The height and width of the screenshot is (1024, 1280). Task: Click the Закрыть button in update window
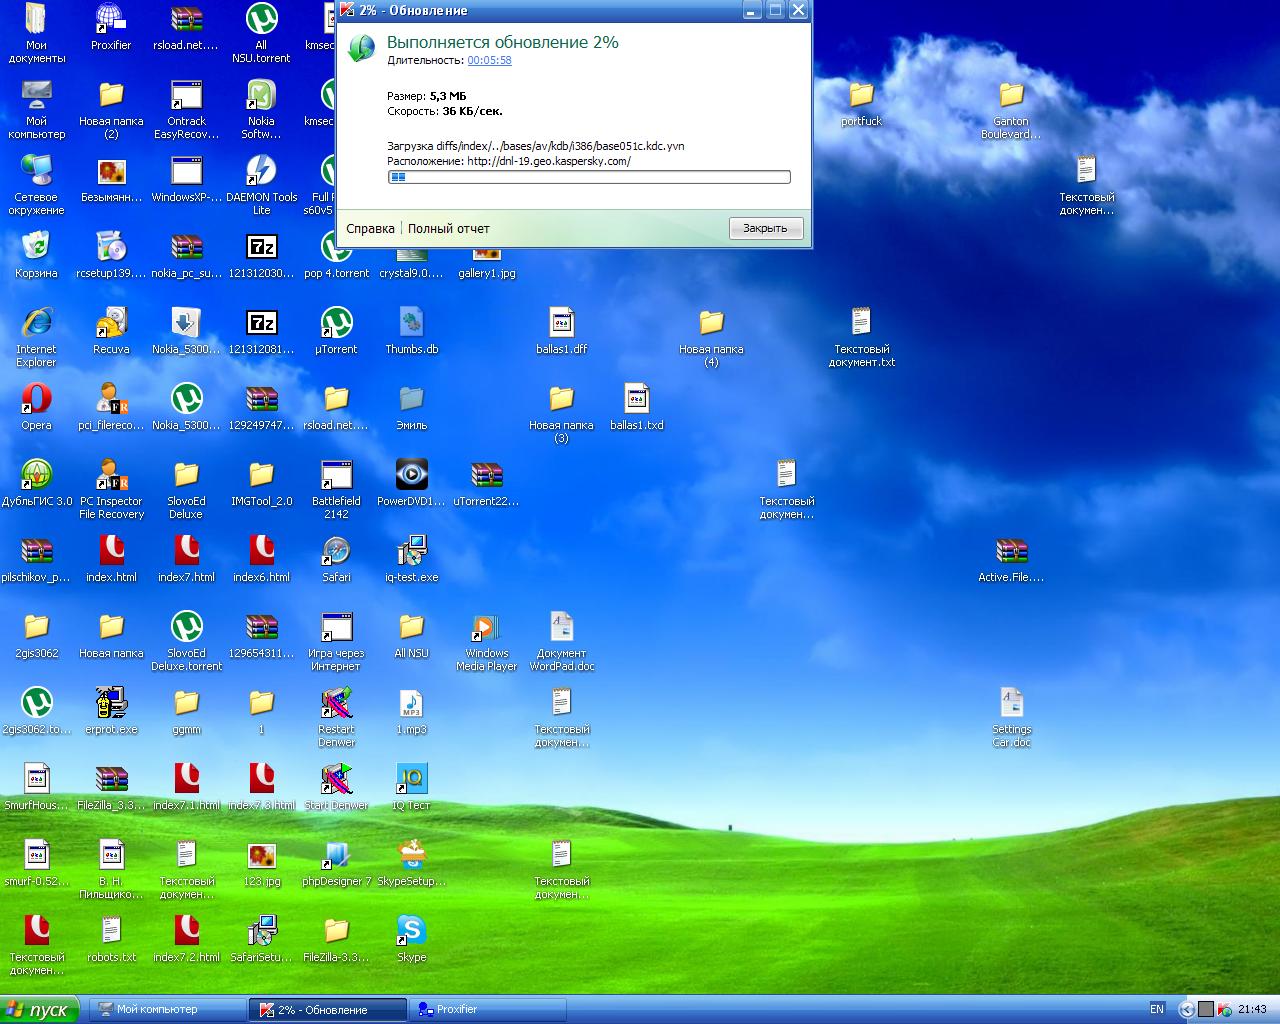[765, 228]
